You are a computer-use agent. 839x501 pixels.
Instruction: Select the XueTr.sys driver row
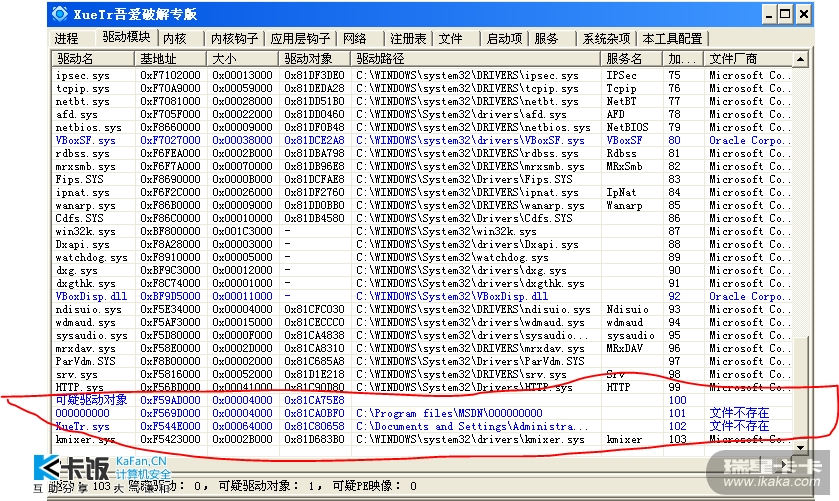pos(422,426)
